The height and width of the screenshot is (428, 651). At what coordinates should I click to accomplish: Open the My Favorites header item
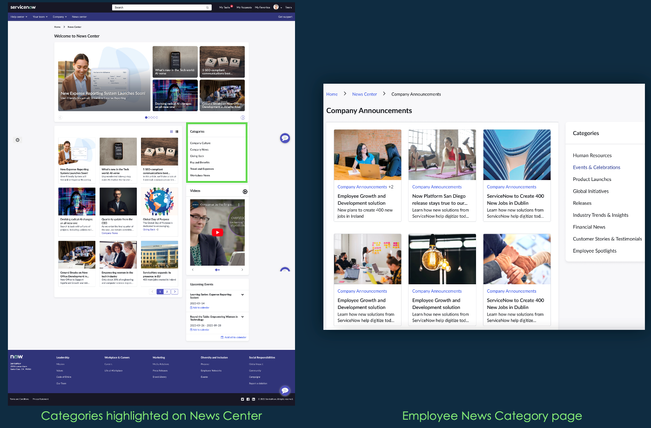262,7
